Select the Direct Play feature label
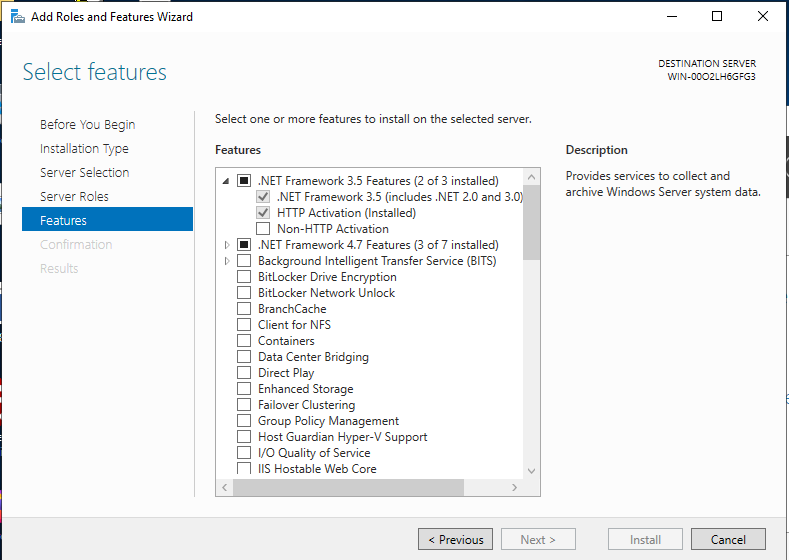The image size is (789, 560). 286,373
